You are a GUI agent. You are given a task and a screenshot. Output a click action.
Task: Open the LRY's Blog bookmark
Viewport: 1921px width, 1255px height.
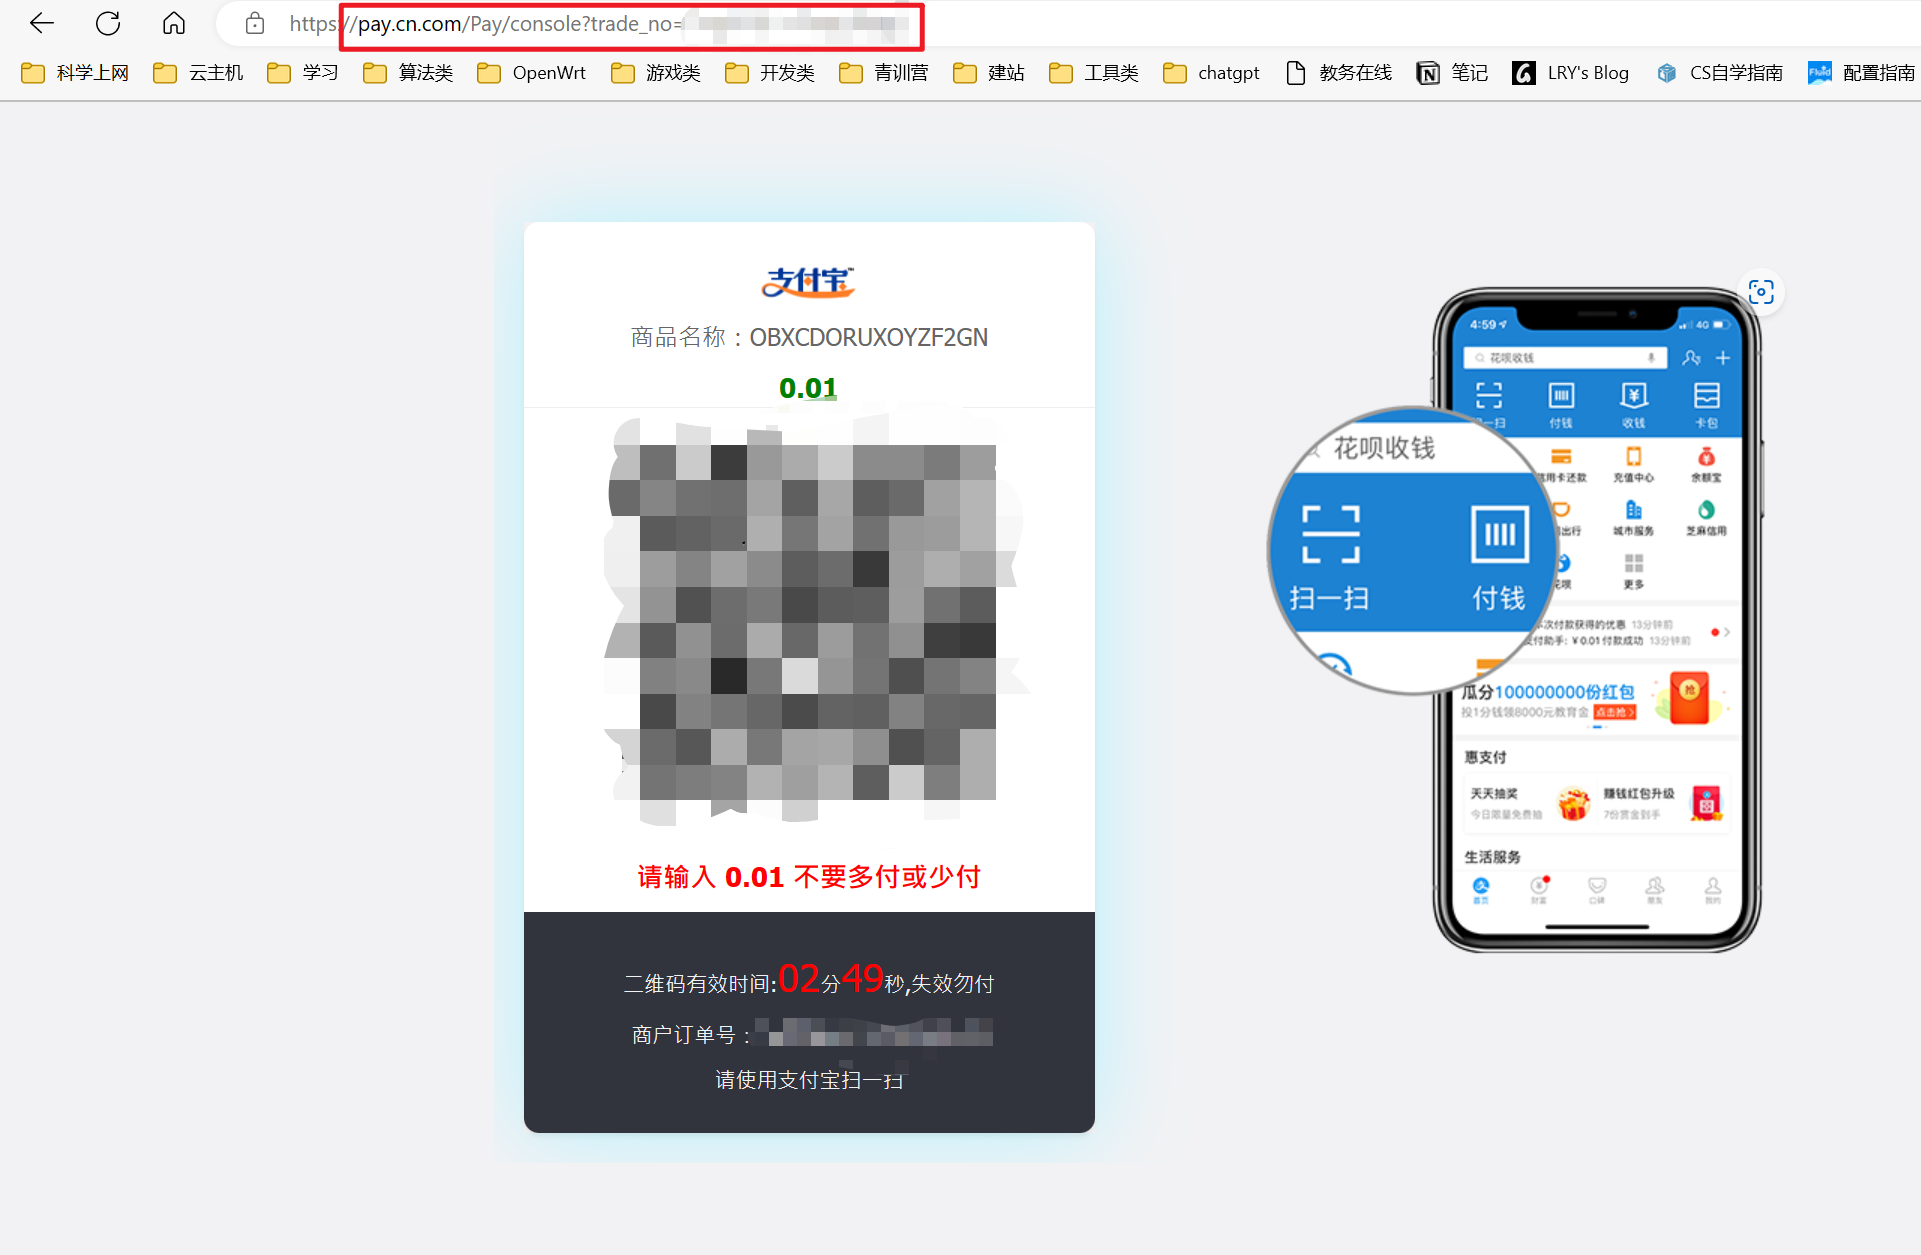[1571, 73]
